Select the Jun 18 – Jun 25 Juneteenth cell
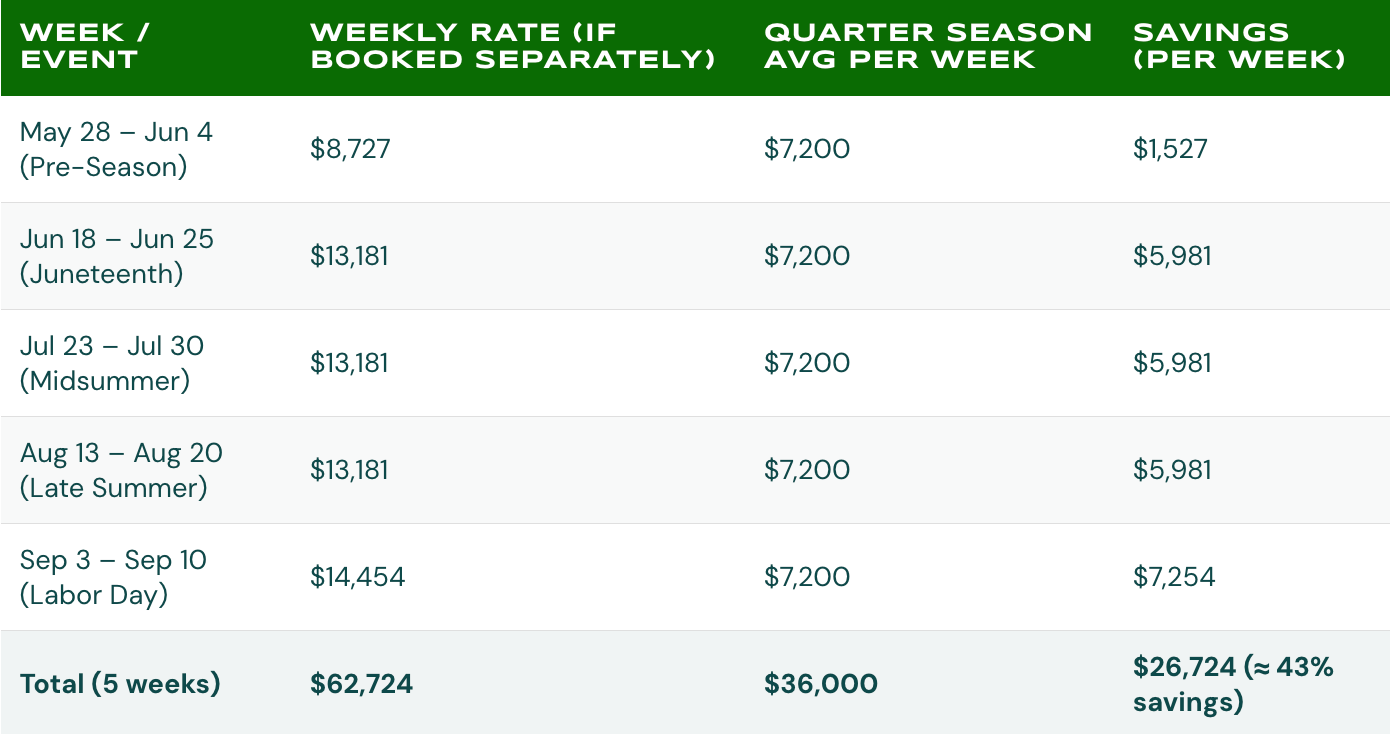 click(116, 256)
